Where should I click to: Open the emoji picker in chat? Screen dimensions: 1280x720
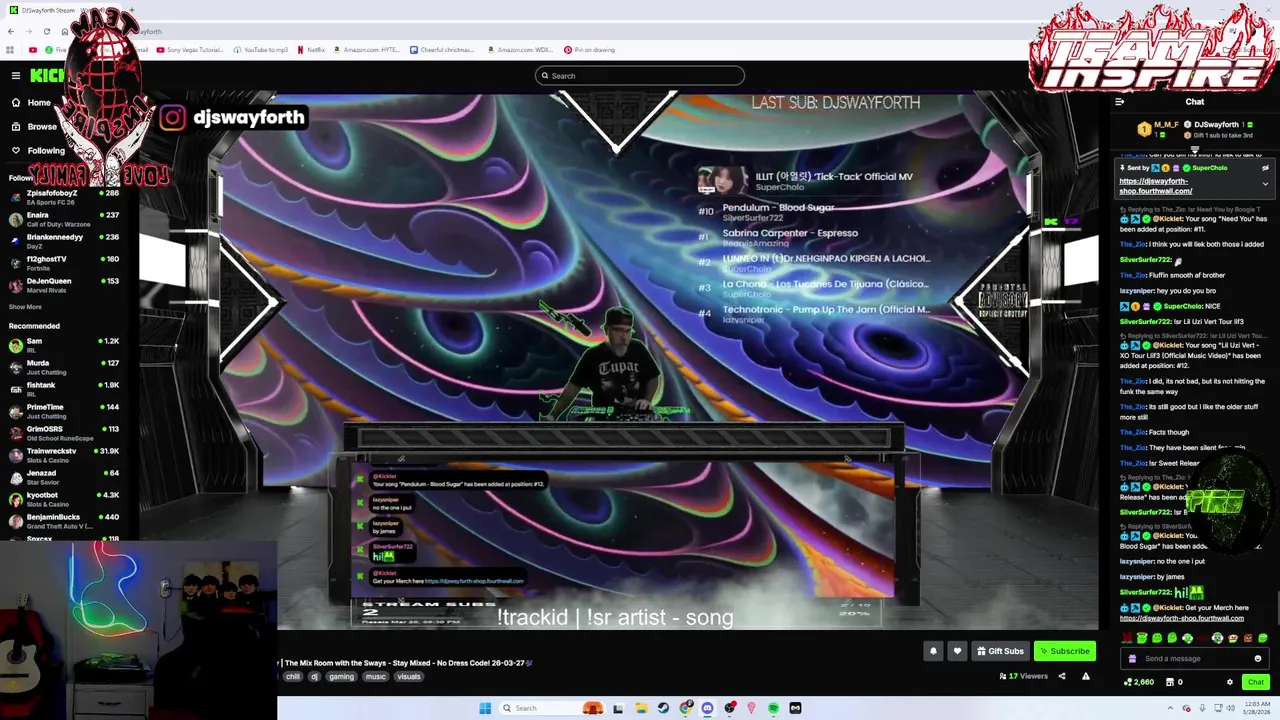(x=1258, y=659)
